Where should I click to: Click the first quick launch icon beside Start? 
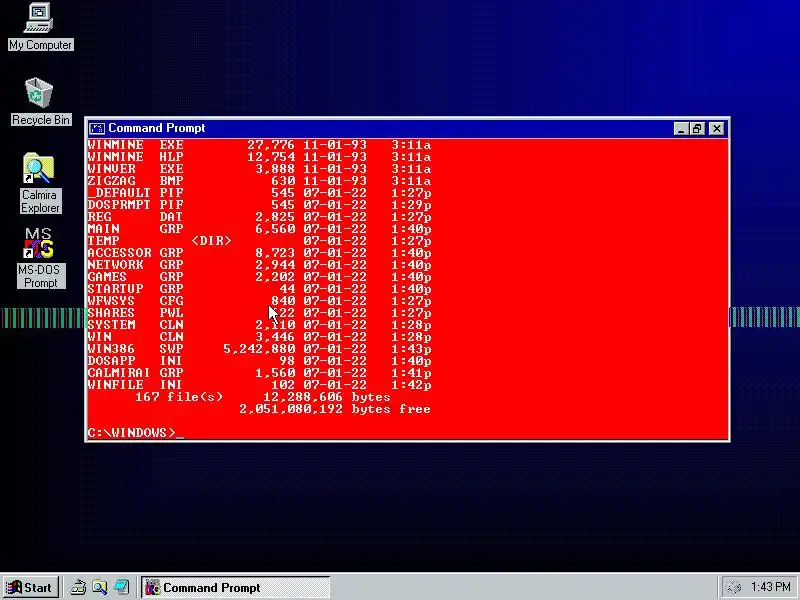click(x=78, y=587)
